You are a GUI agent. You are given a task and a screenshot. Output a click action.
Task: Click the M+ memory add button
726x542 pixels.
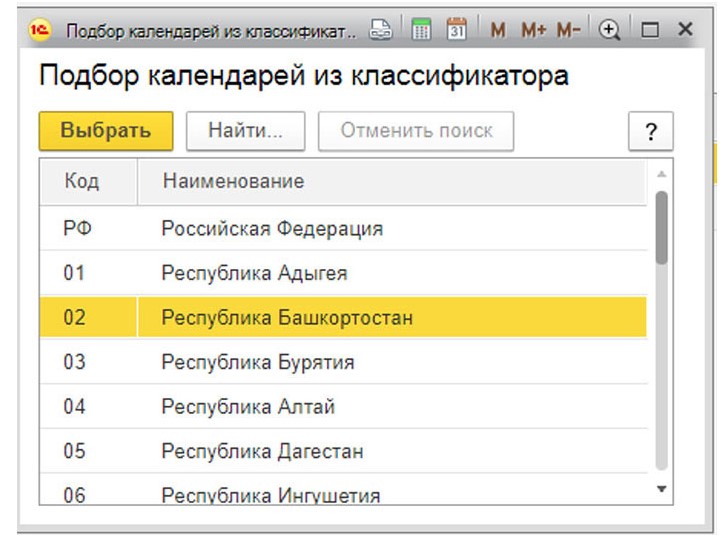coord(533,30)
